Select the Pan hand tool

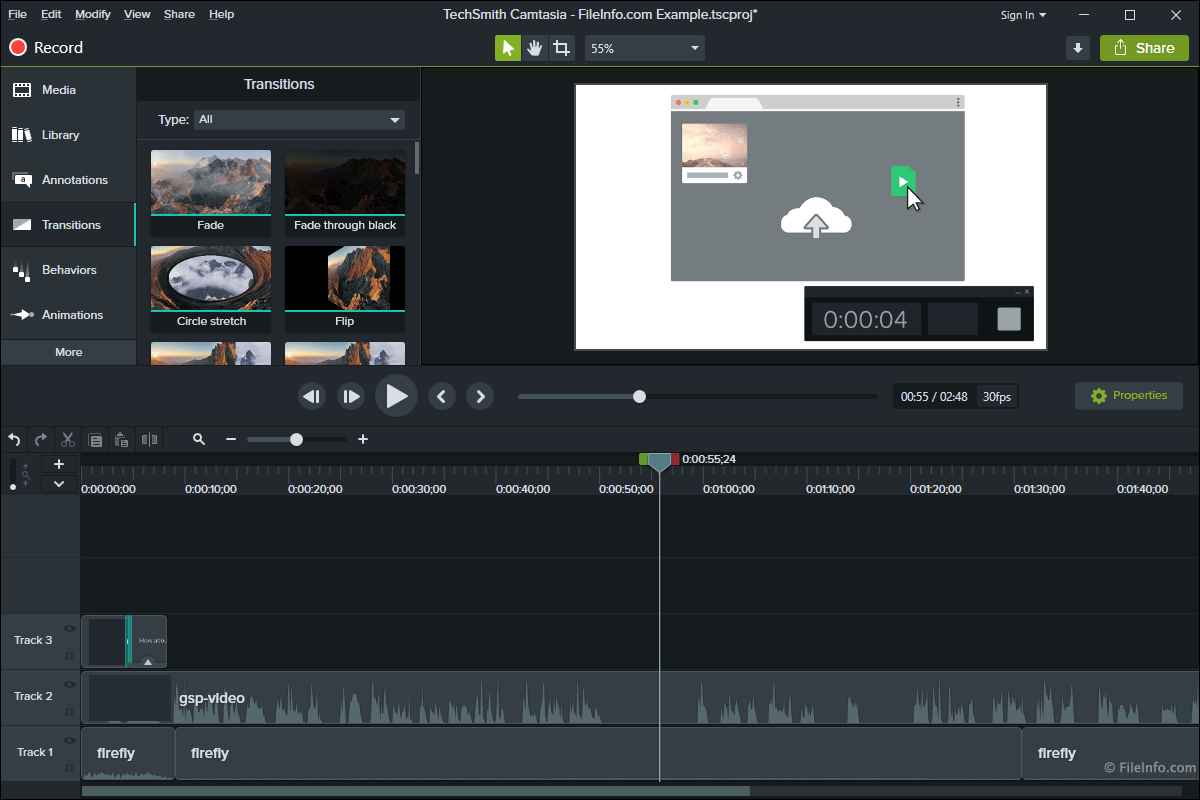pyautogui.click(x=535, y=48)
